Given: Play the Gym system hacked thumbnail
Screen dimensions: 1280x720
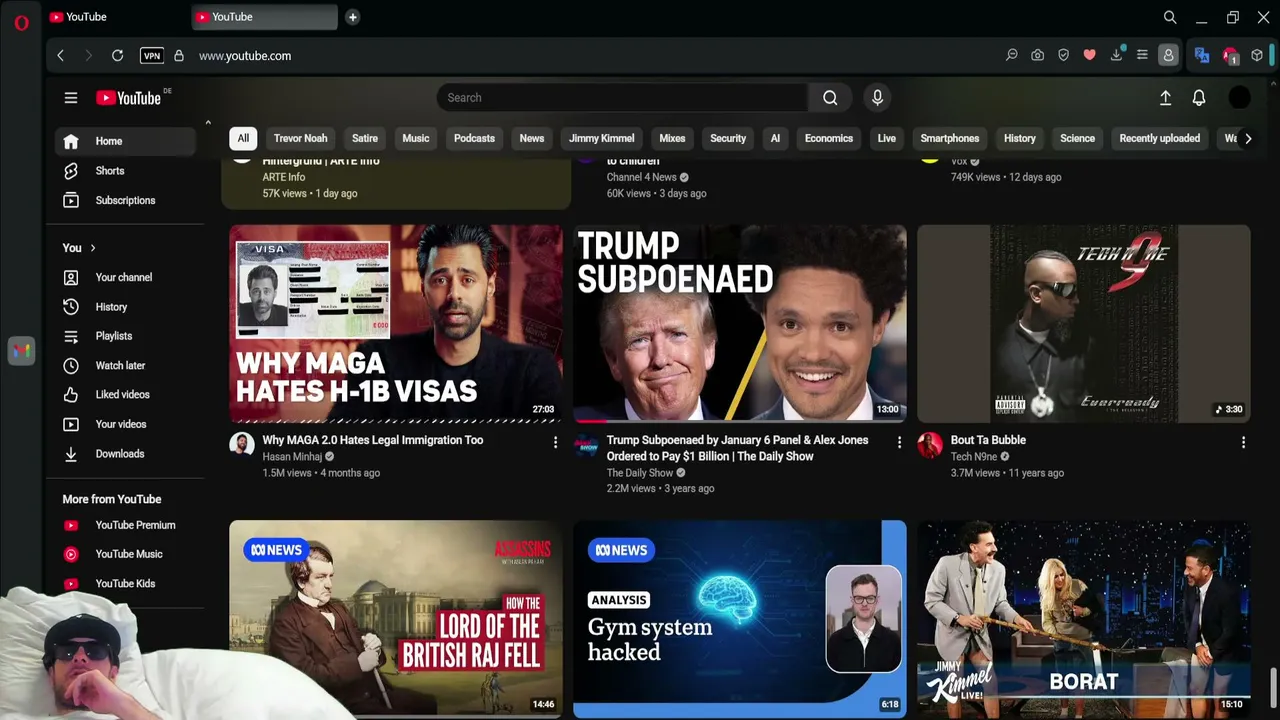Looking at the screenshot, I should click(x=740, y=619).
